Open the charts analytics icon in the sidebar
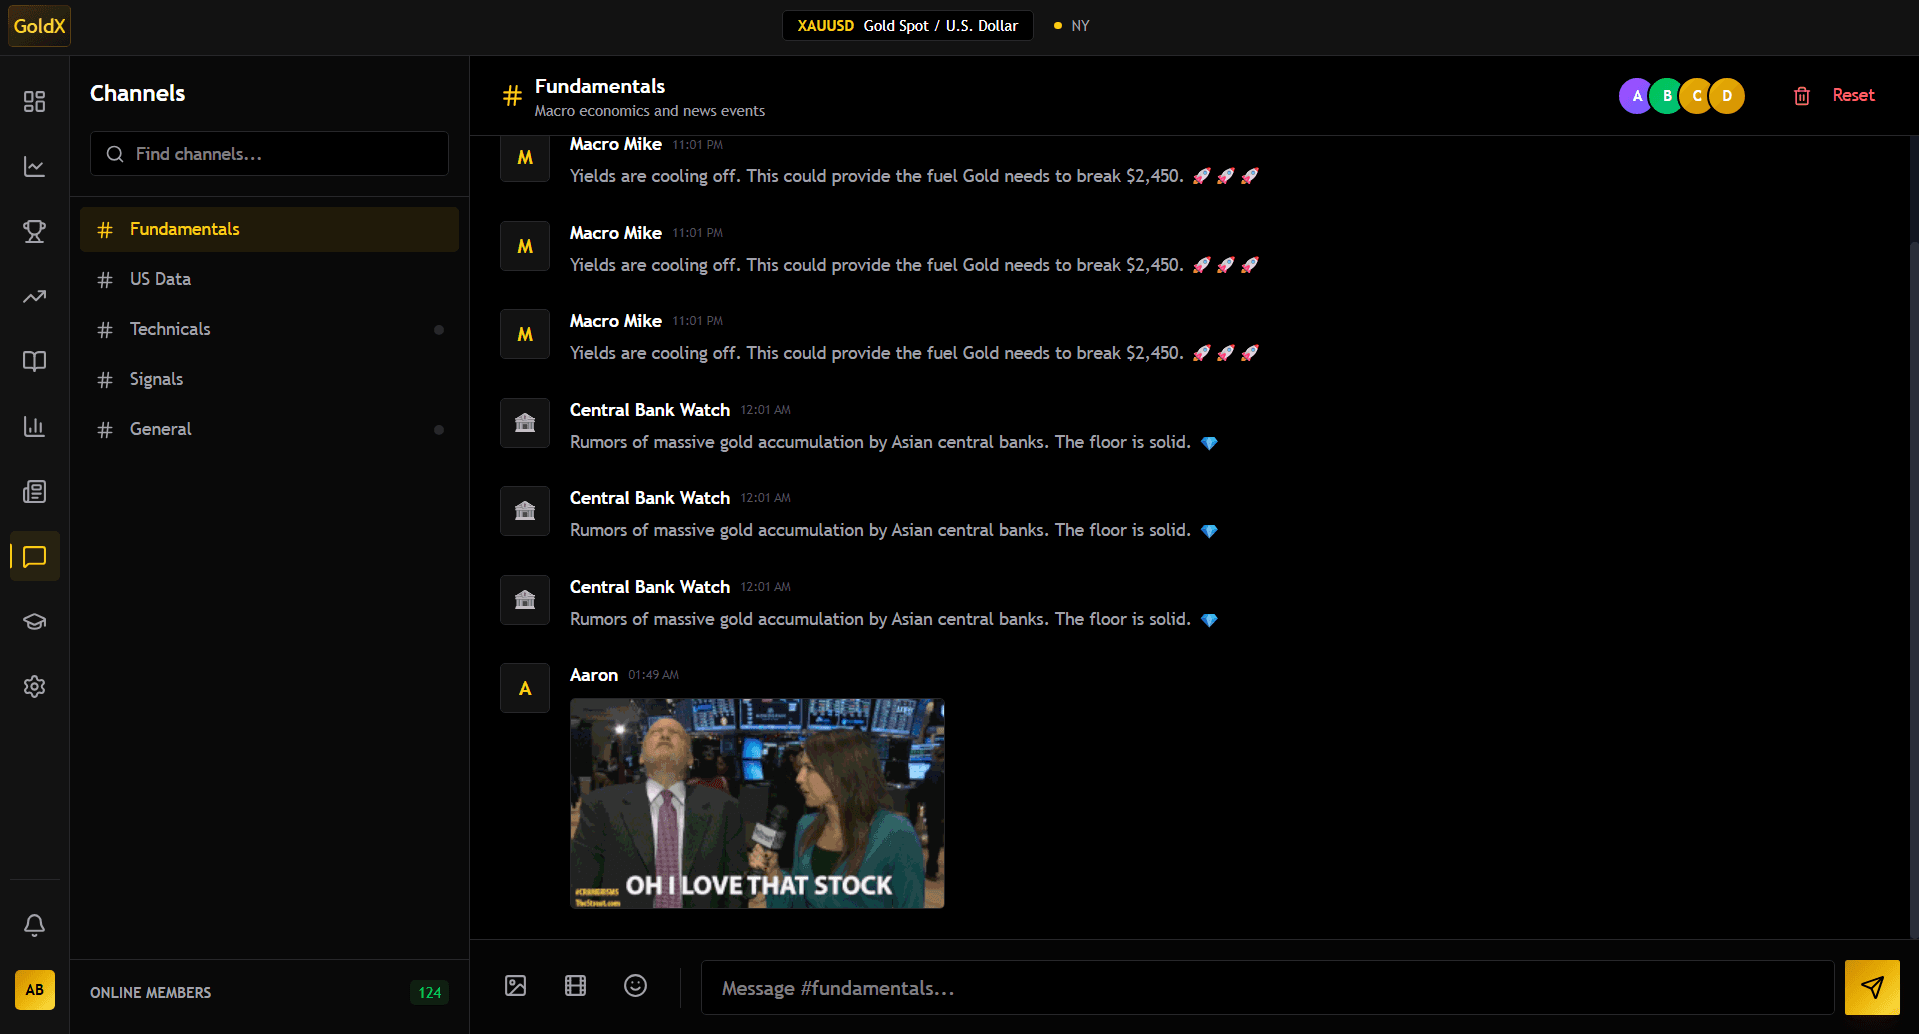 click(x=34, y=166)
